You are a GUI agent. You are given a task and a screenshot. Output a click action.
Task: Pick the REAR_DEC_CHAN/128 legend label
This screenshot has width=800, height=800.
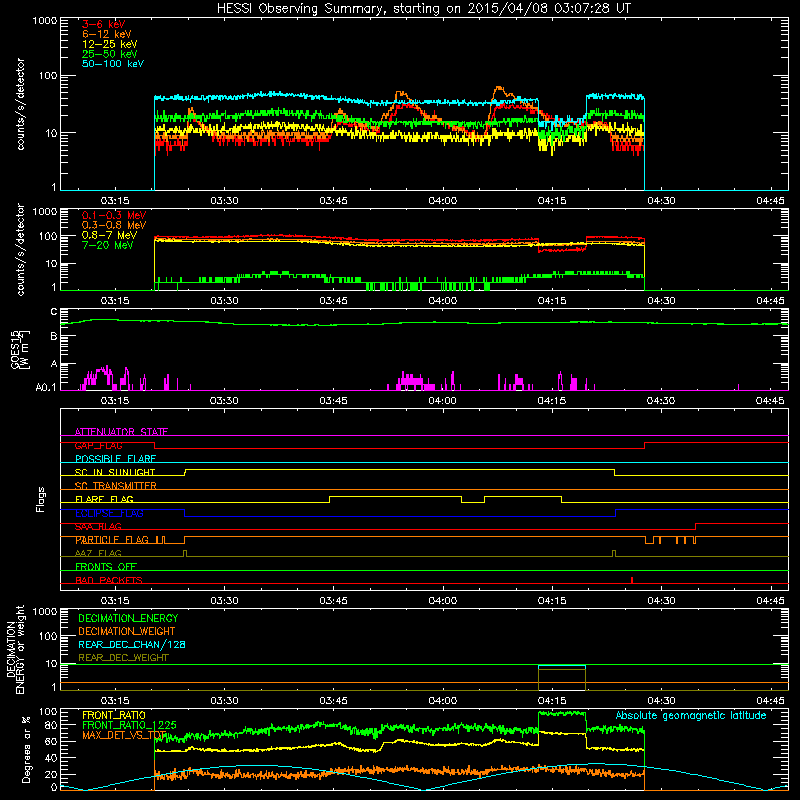tap(132, 644)
